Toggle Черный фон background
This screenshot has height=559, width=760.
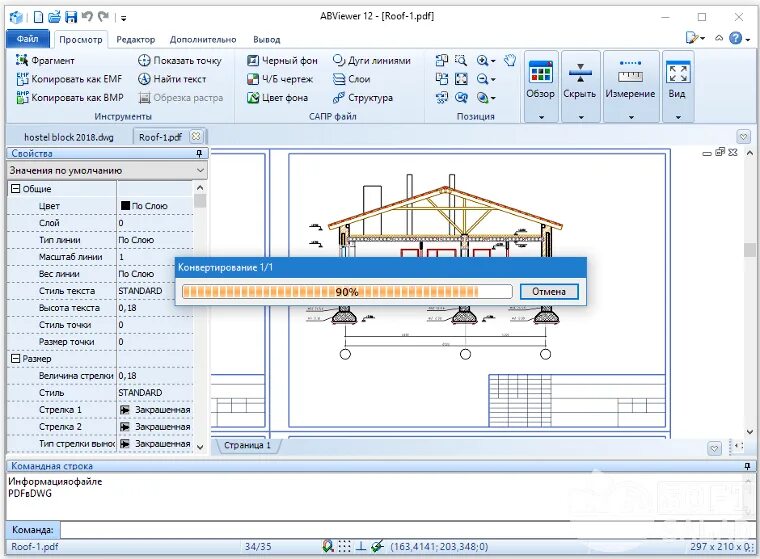pyautogui.click(x=282, y=60)
